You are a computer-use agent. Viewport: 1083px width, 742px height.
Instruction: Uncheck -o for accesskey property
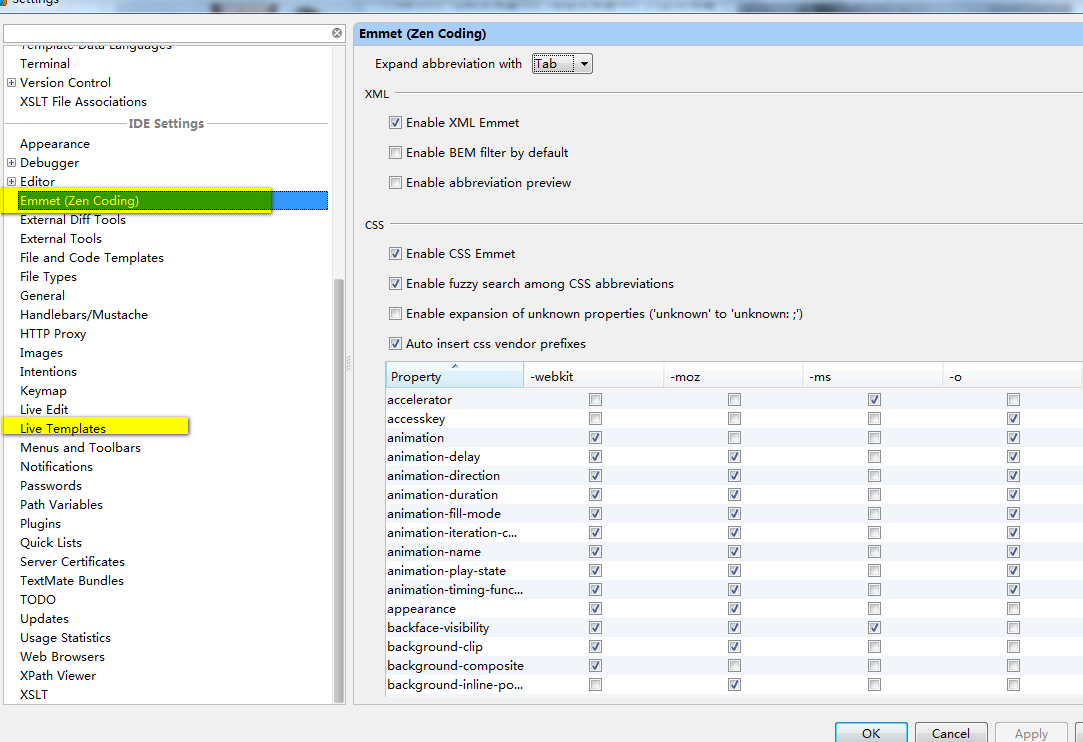(1013, 419)
